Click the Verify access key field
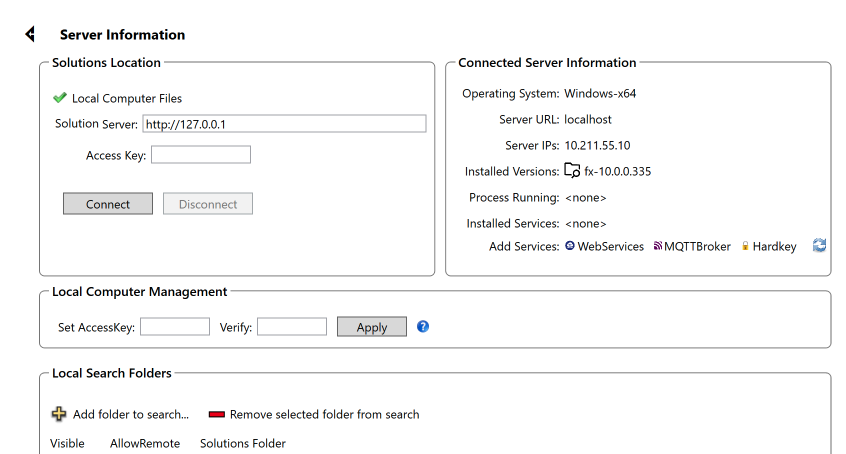 [292, 327]
